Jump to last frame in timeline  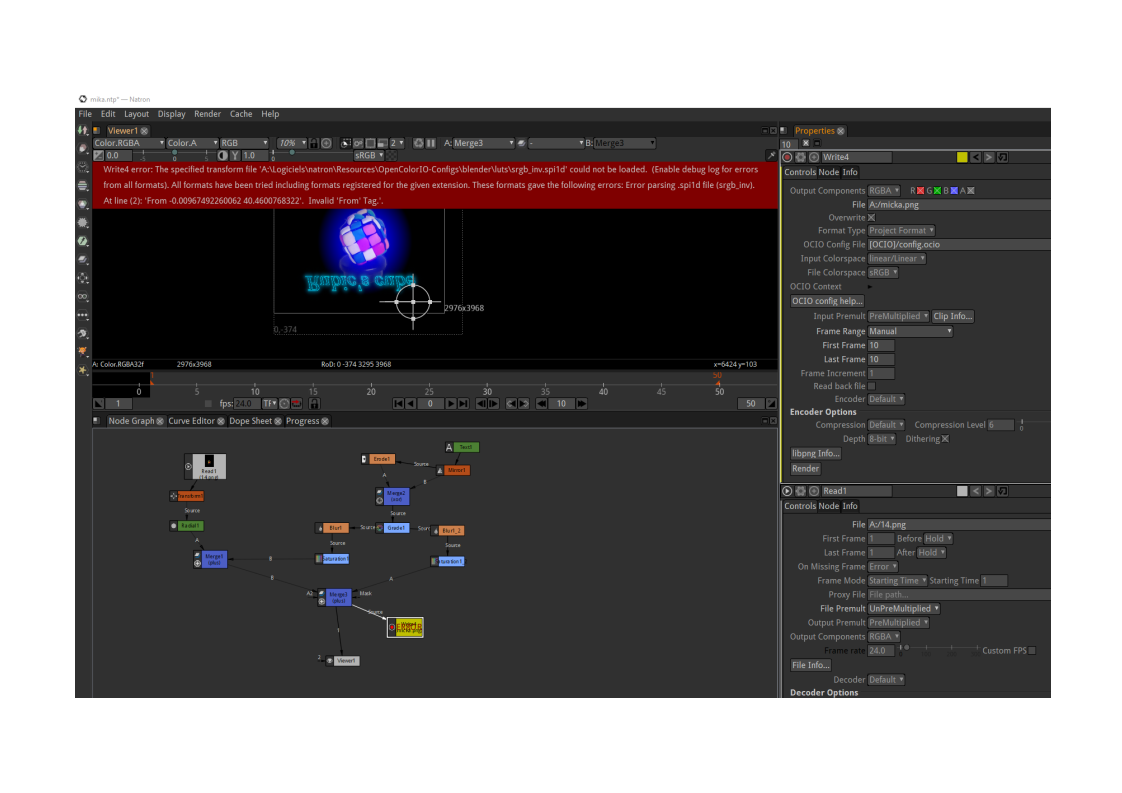pos(464,404)
